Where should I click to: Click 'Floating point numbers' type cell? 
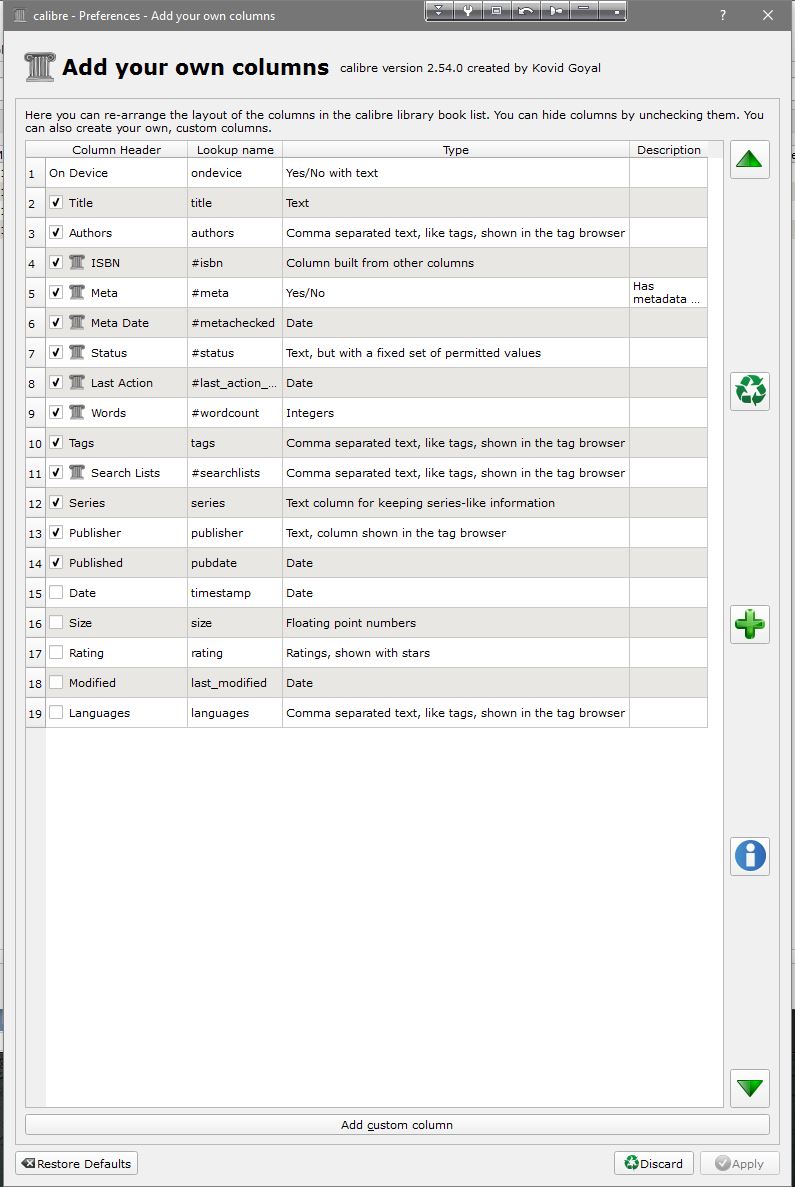[456, 623]
